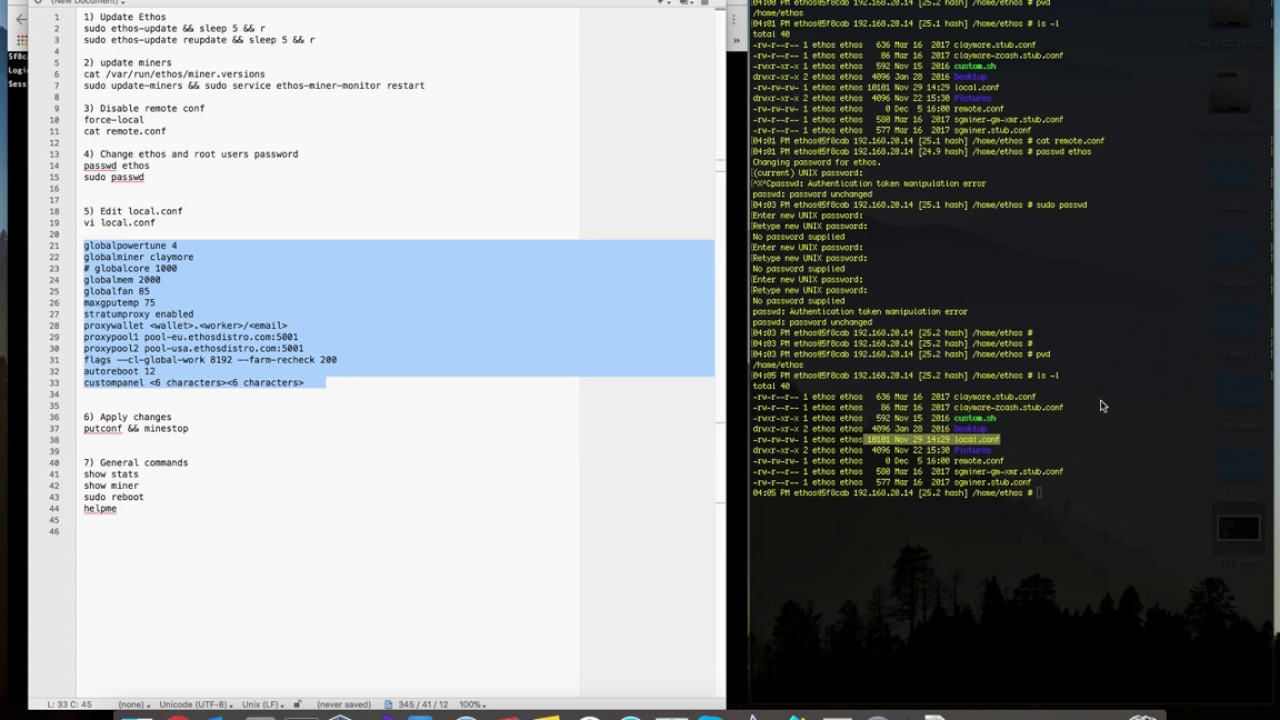Click the 'vi local.conf' line
Viewport: 1280px width, 720px height.
119,223
